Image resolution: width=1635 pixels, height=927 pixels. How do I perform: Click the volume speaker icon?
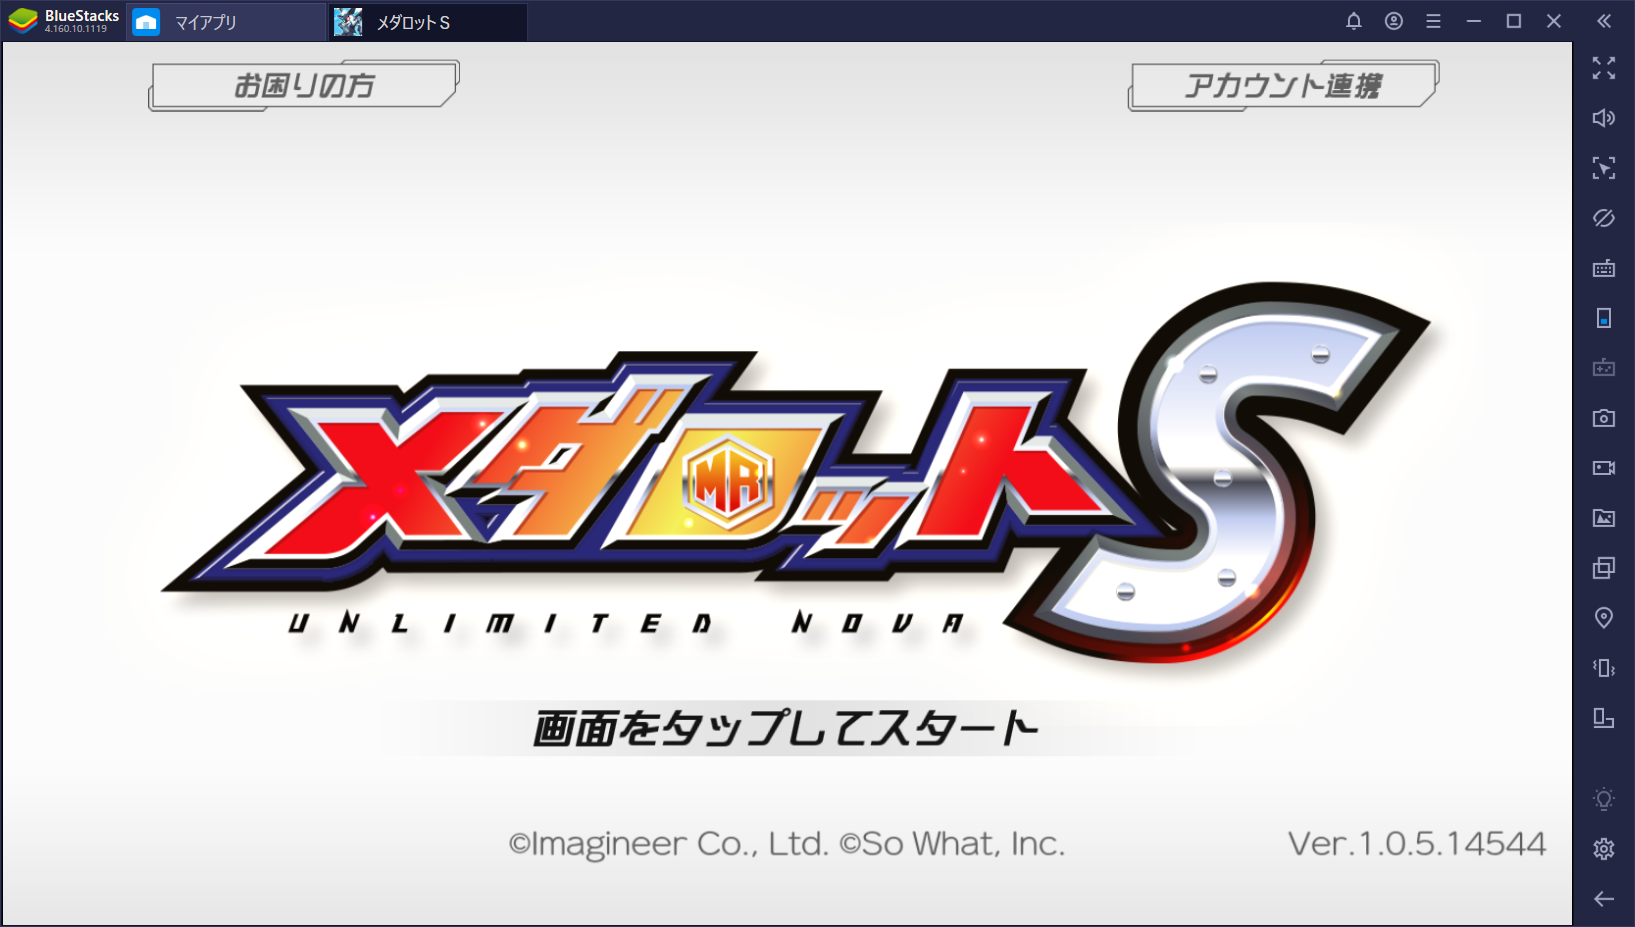click(x=1604, y=118)
